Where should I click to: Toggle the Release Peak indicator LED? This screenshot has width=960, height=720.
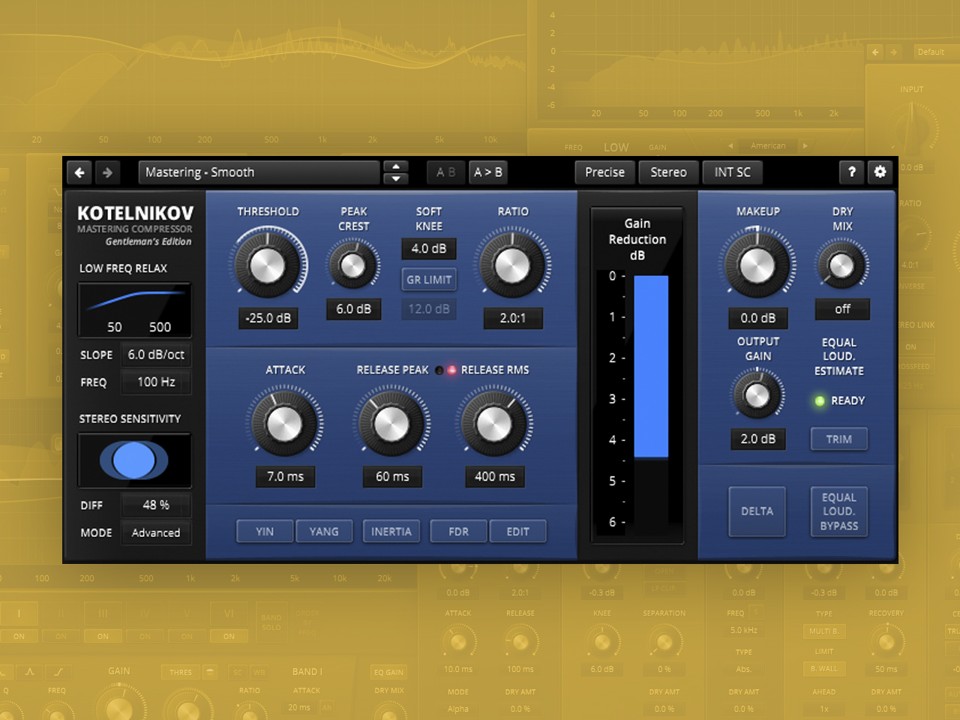439,370
